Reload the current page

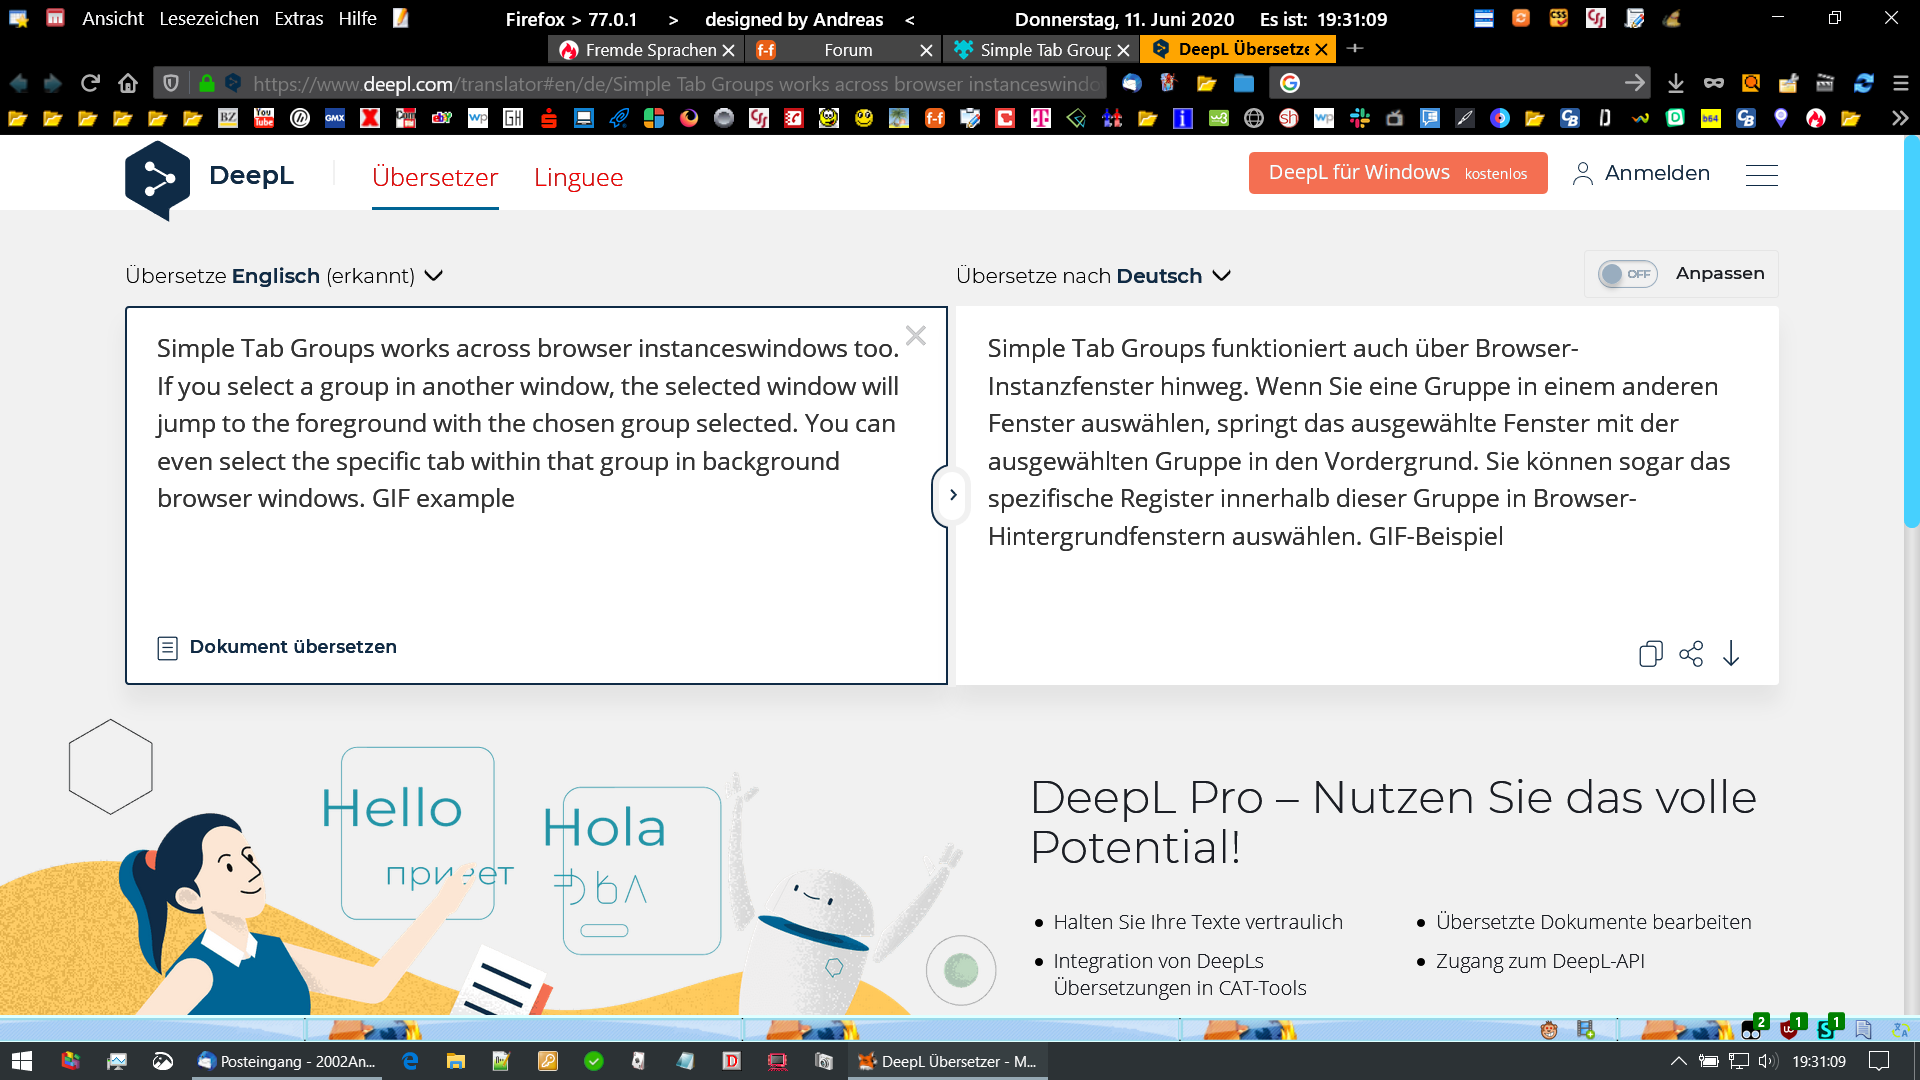point(90,83)
